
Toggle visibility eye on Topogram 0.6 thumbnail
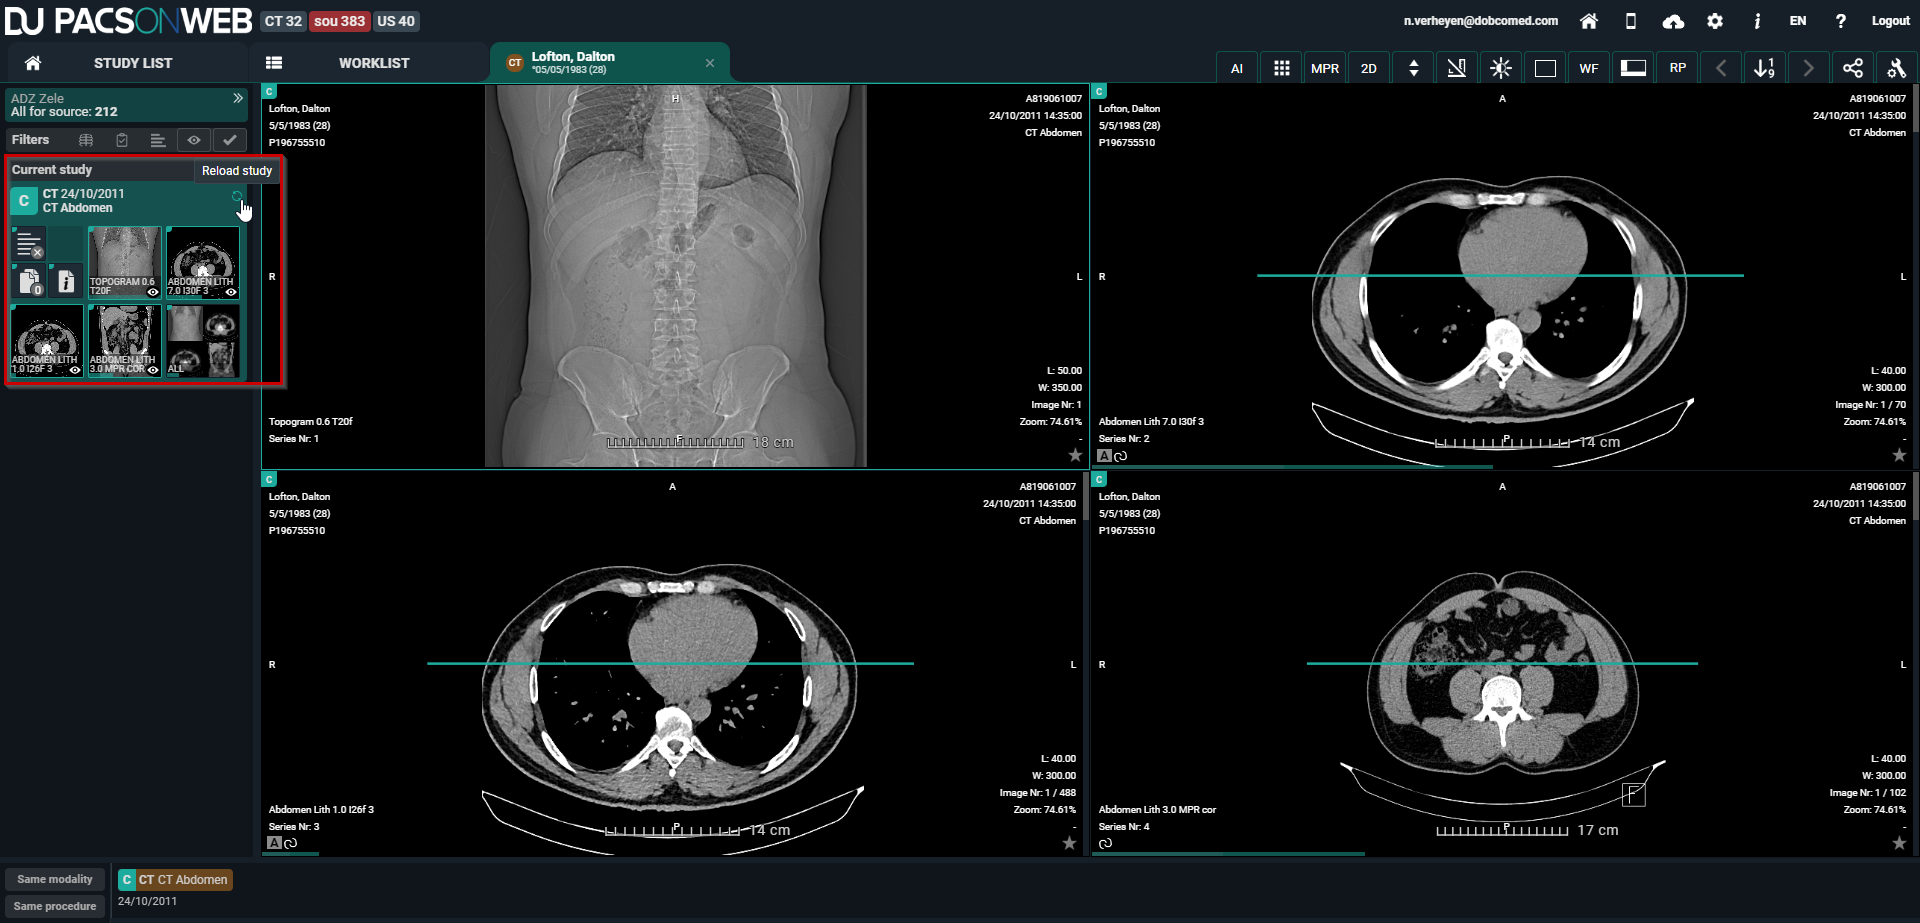point(153,292)
